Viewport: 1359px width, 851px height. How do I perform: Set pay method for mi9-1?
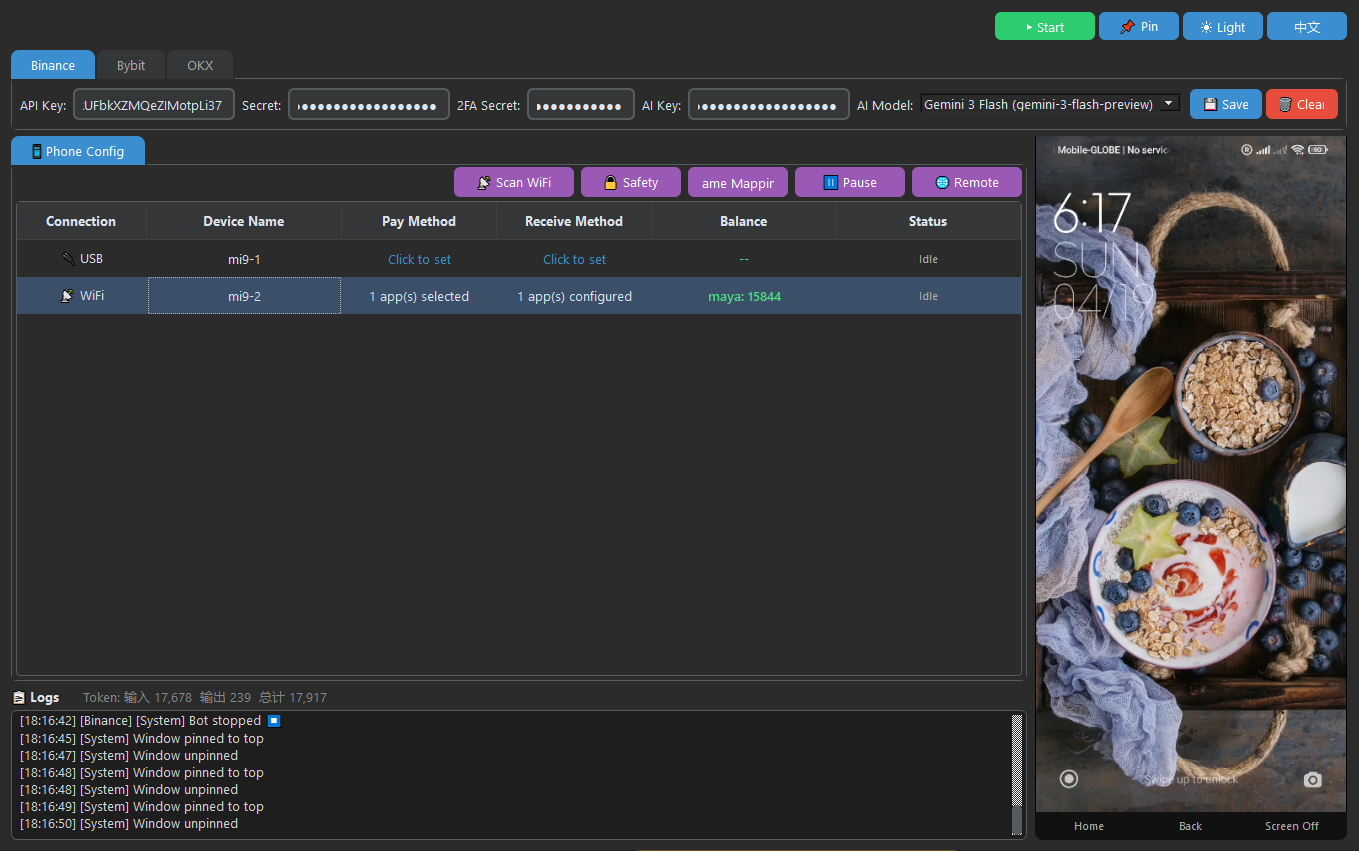[x=419, y=259]
